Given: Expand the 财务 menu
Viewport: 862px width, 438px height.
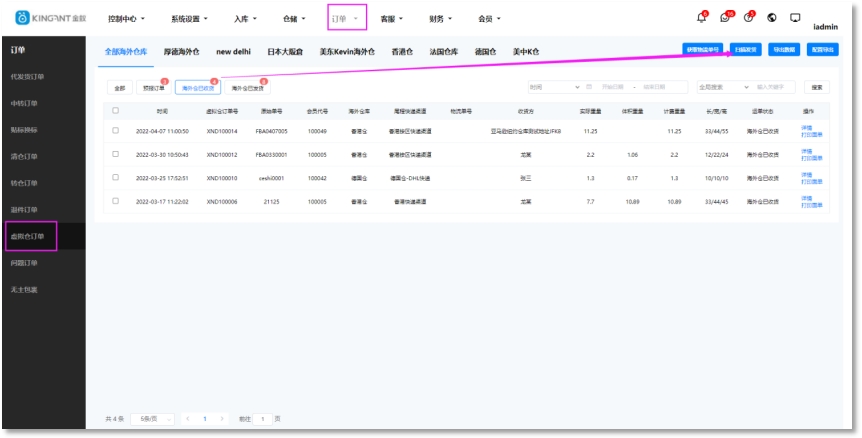Looking at the screenshot, I should [x=440, y=19].
